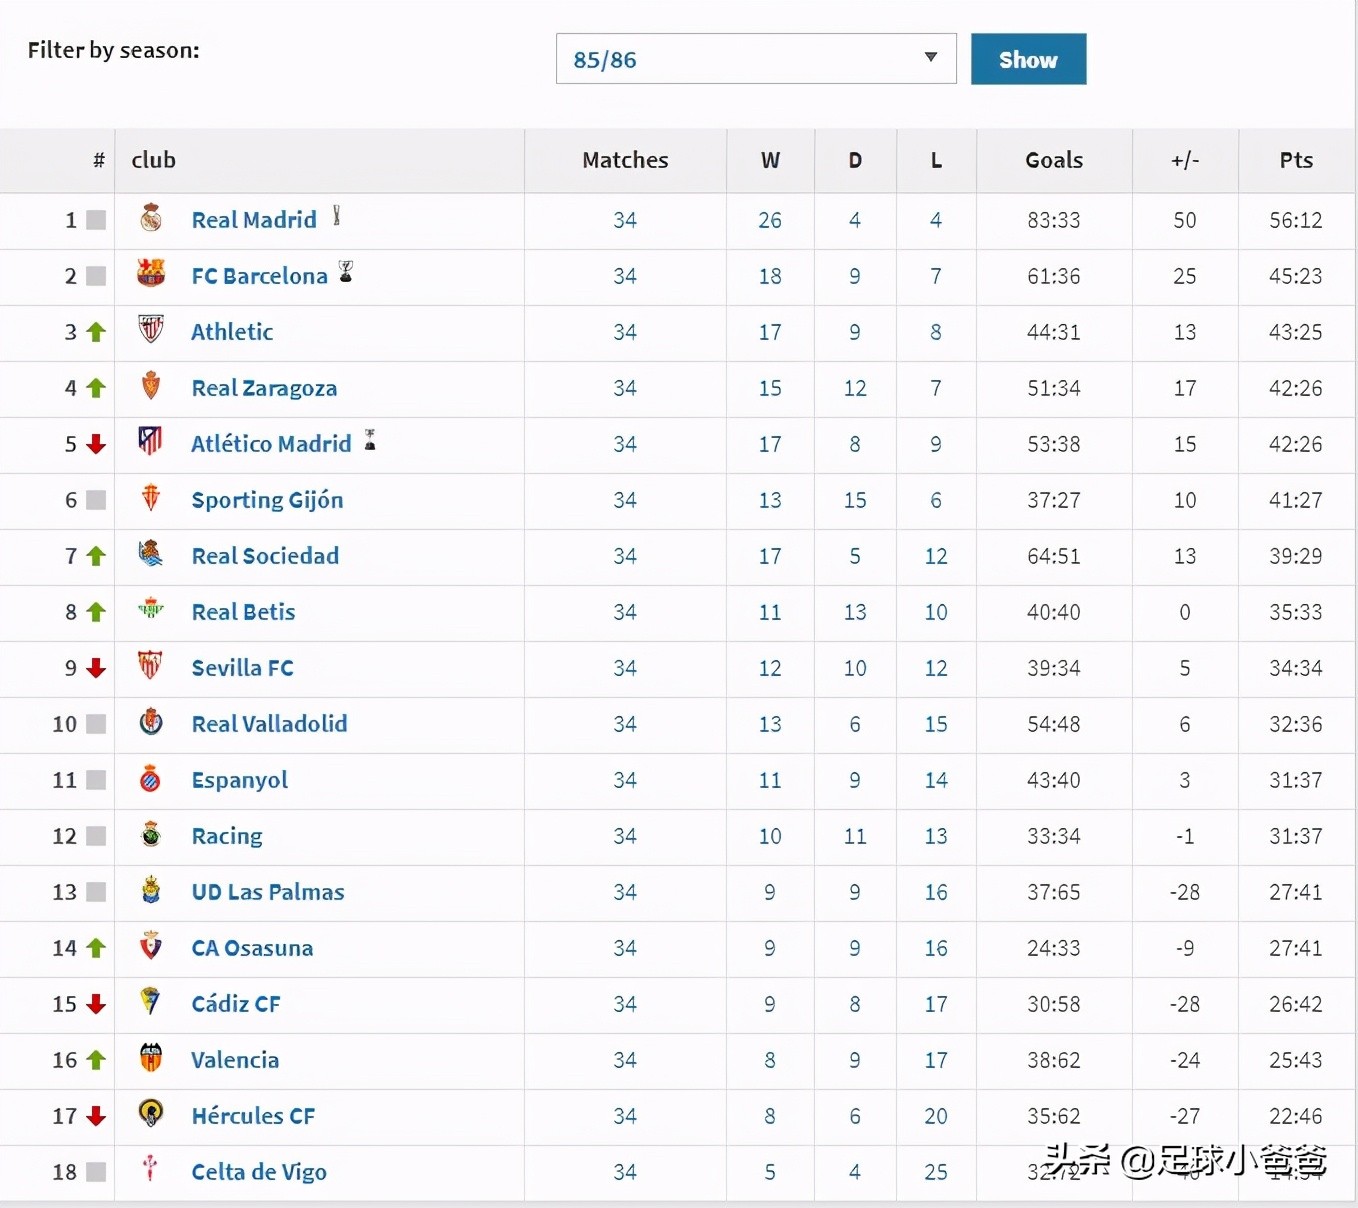Open the Celta de Vigo link
1358x1208 pixels.
(259, 1172)
